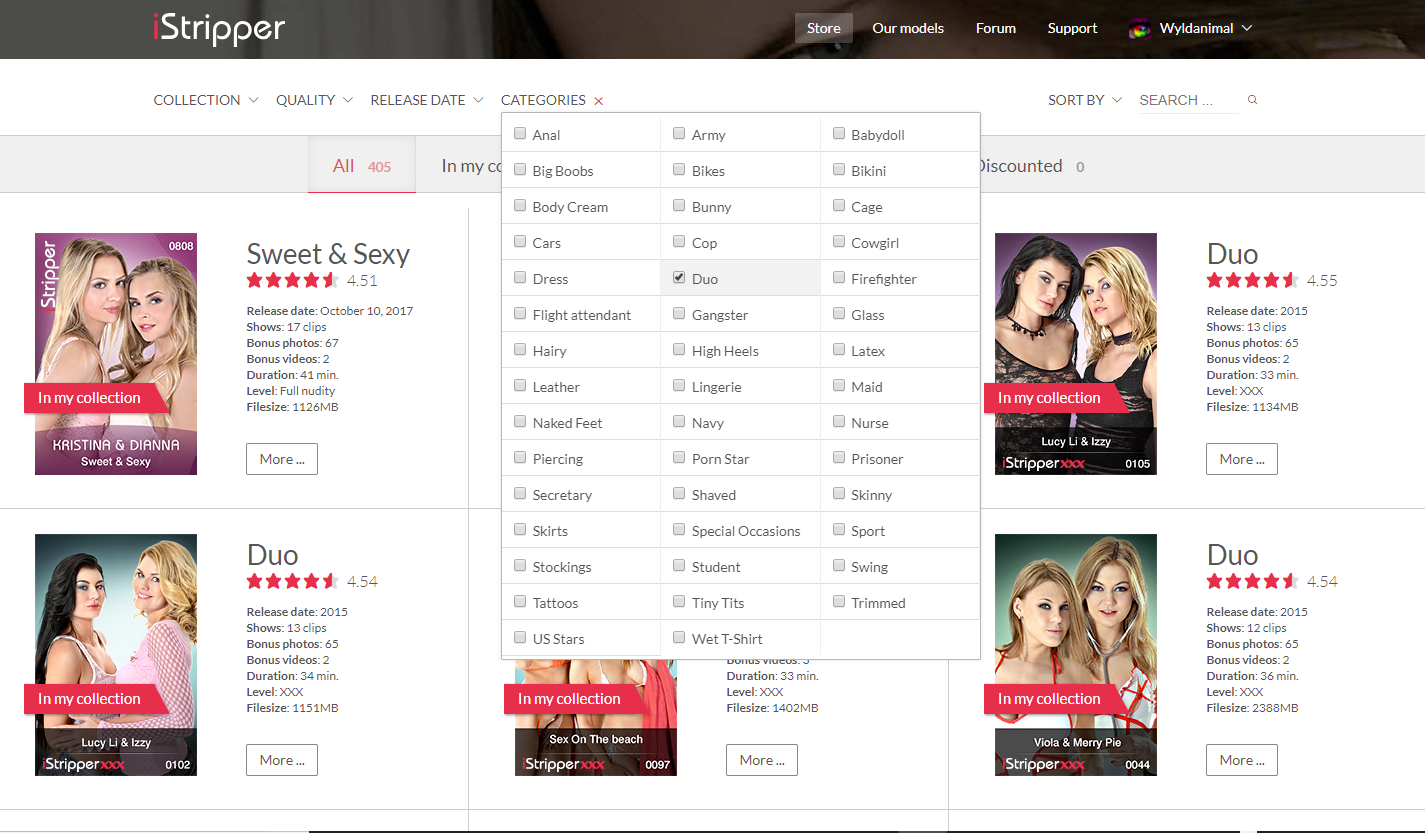Check the US Stars checkbox
Viewport: 1425px width, 833px height.
click(520, 637)
